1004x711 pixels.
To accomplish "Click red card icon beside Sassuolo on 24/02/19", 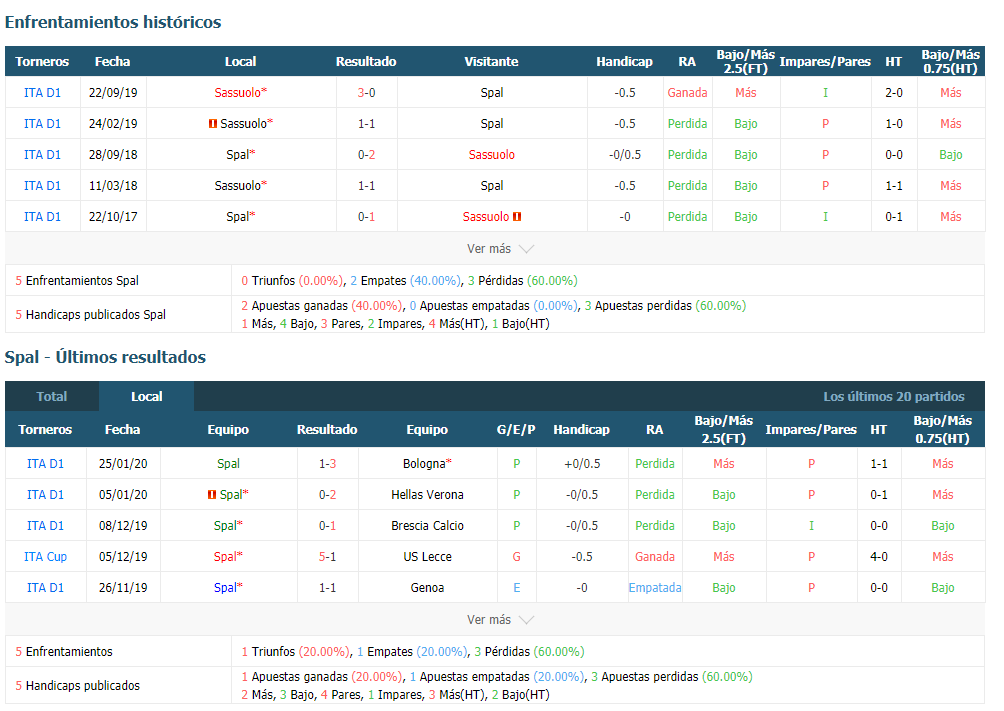I will coord(213,124).
